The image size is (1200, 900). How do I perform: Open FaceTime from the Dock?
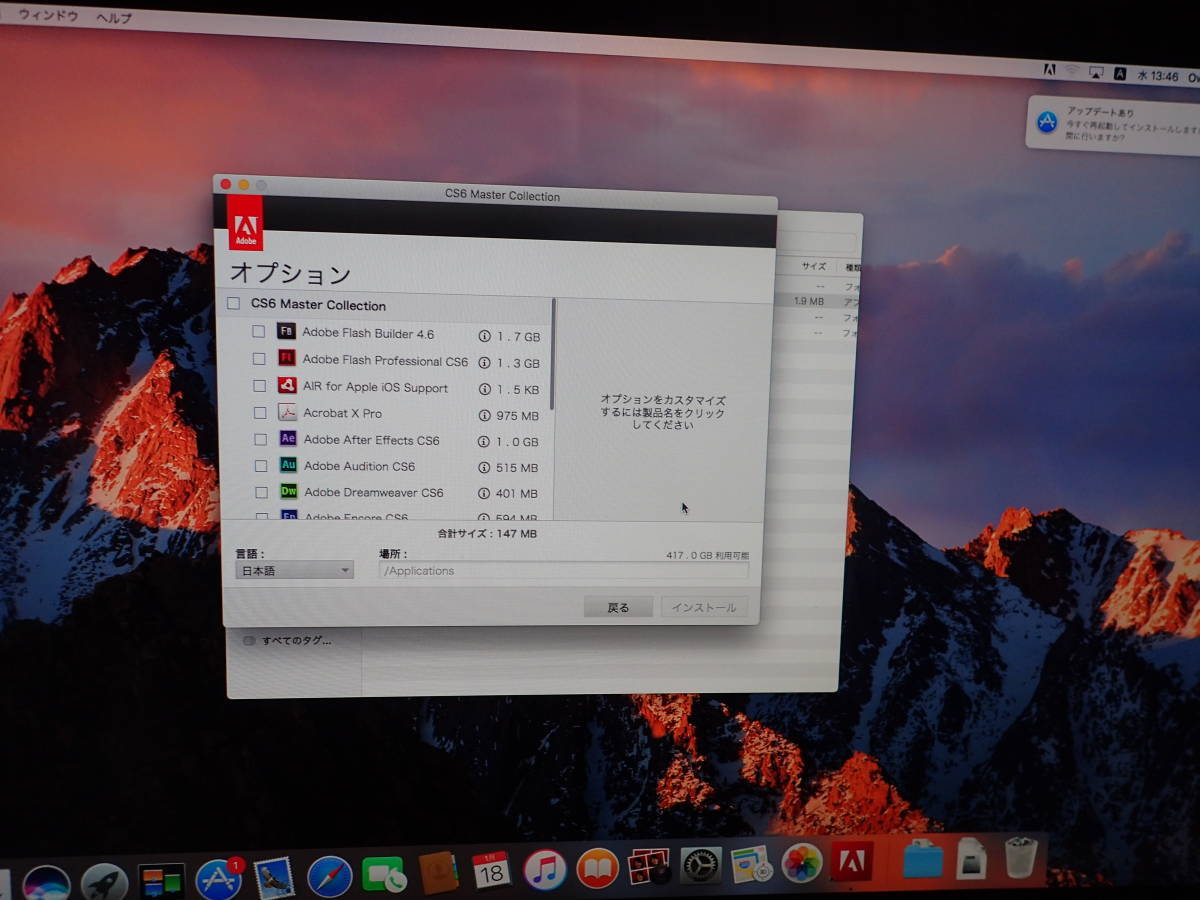pos(383,875)
